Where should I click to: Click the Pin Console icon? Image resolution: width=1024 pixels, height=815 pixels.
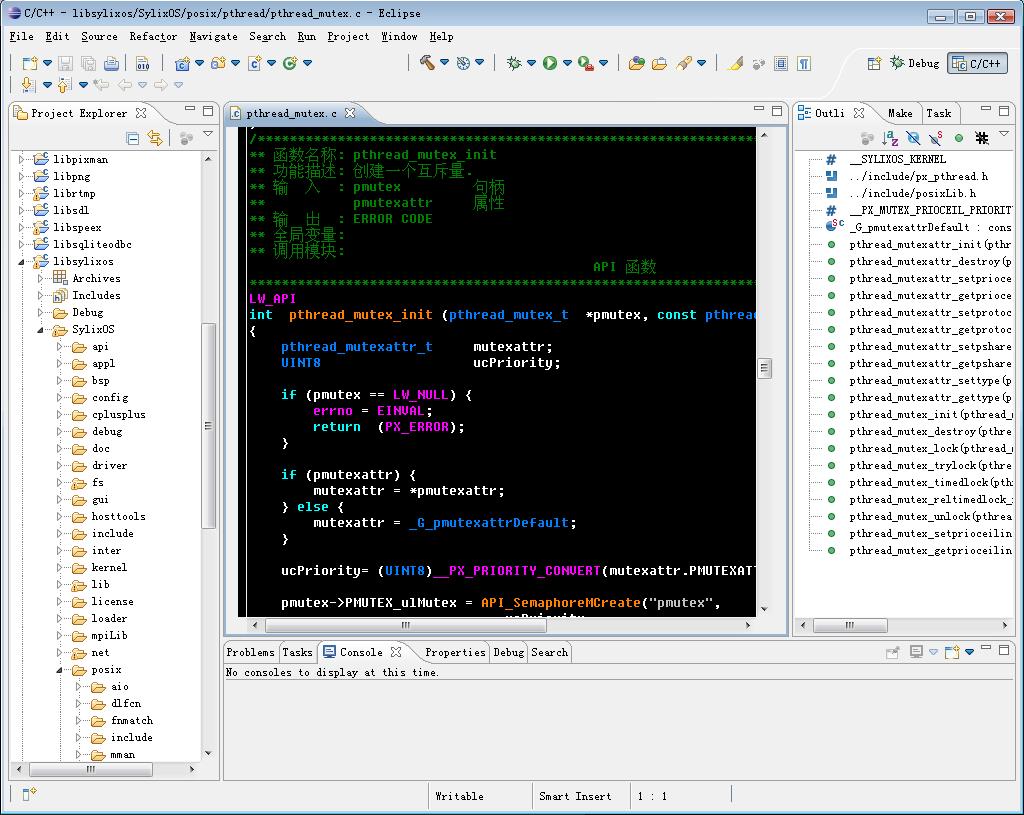click(x=893, y=652)
